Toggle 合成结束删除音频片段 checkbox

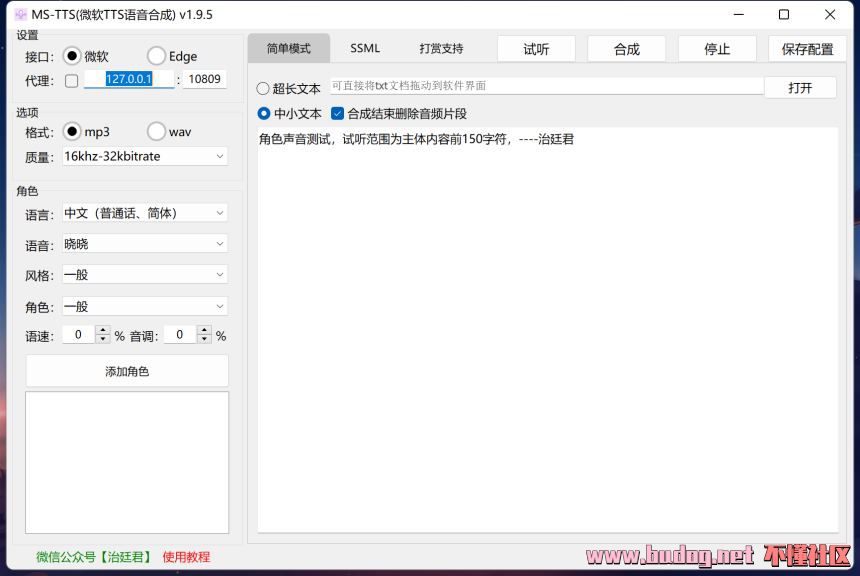(337, 114)
